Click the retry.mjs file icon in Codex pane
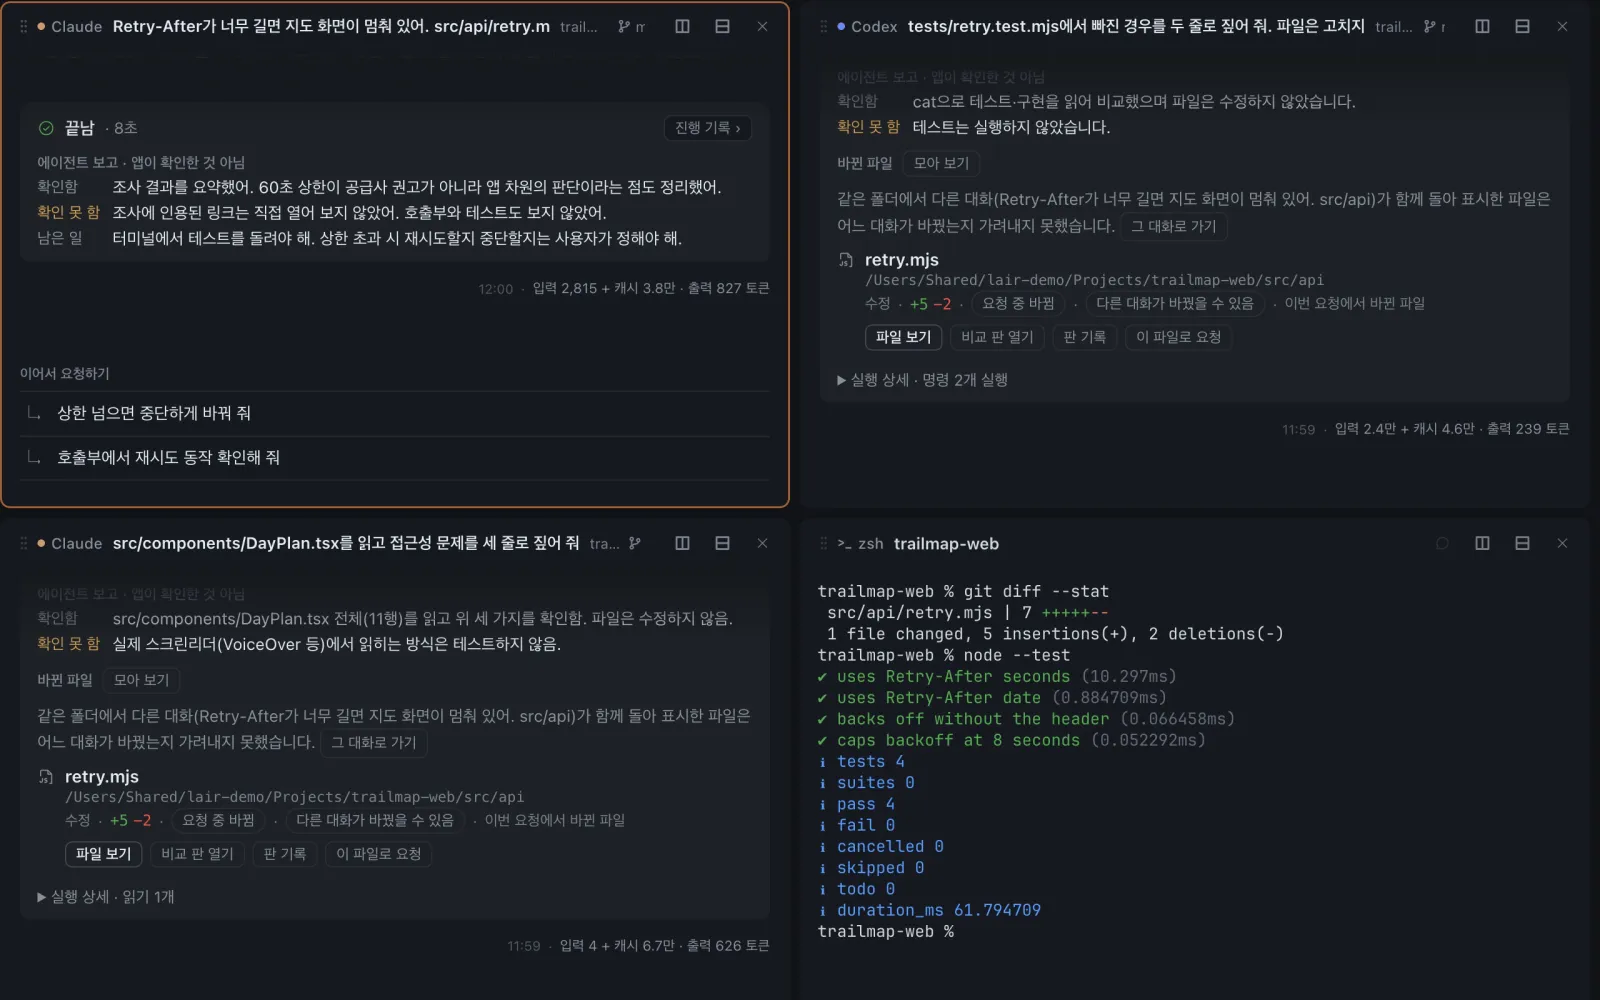1600x1000 pixels. tap(846, 260)
